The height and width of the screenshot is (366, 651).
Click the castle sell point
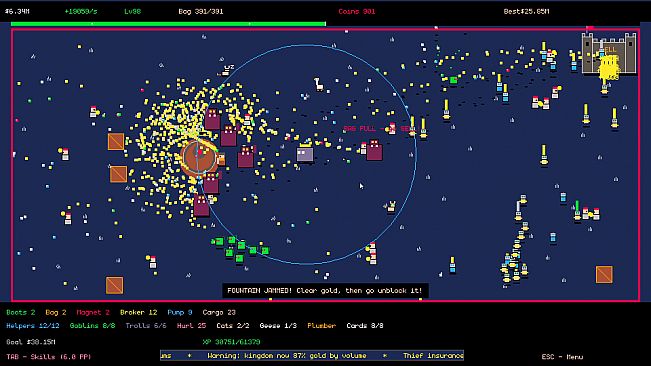[x=609, y=54]
